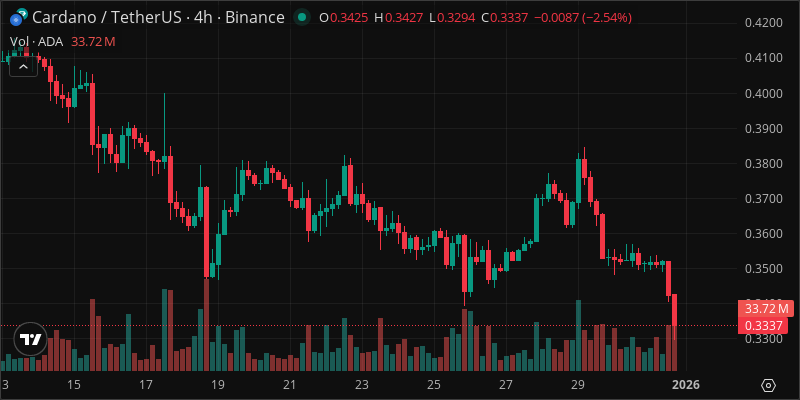800x400 pixels.
Task: Click the 17 date label on the time axis
Action: tap(146, 384)
